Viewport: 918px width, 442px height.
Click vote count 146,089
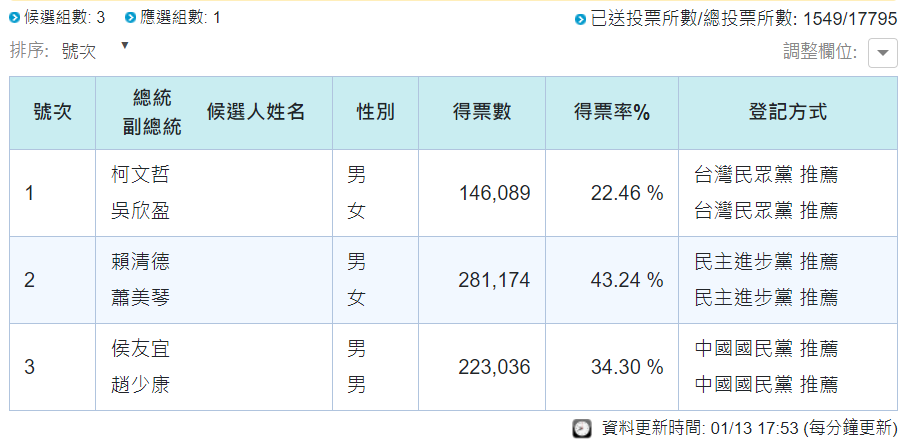[x=494, y=193]
